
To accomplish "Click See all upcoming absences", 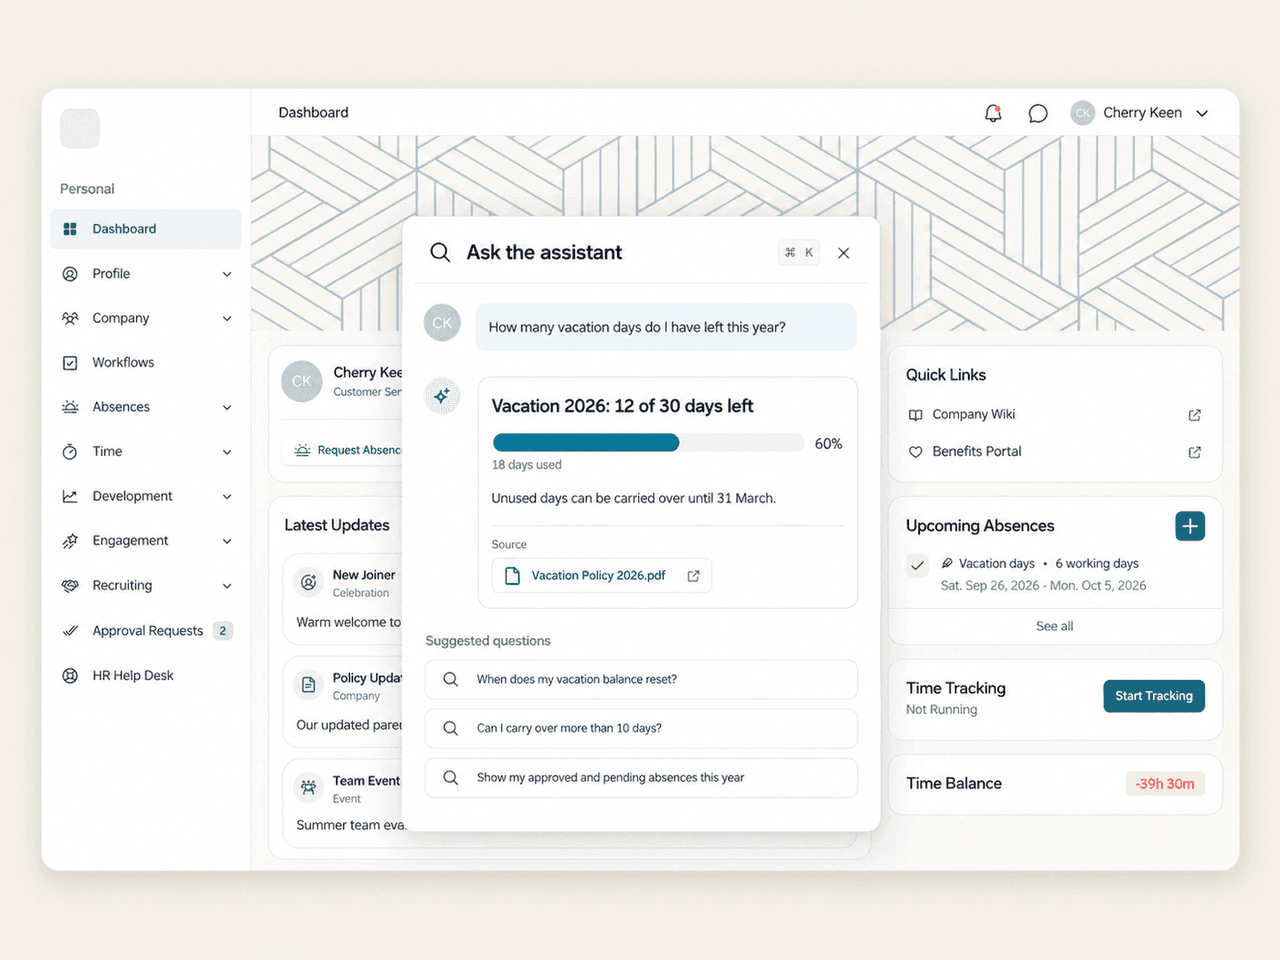I will 1054,626.
